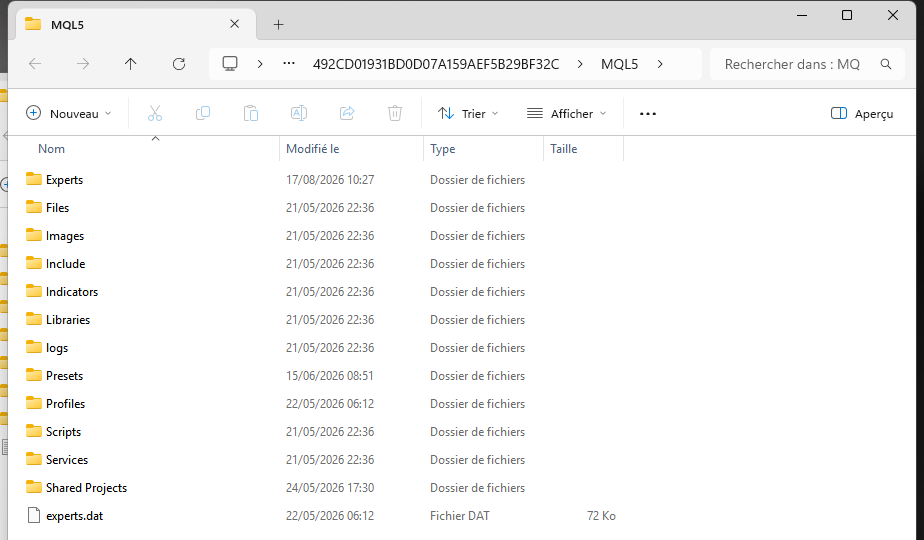Click the Forward navigation arrow
The width and height of the screenshot is (924, 540).
pyautogui.click(x=83, y=64)
